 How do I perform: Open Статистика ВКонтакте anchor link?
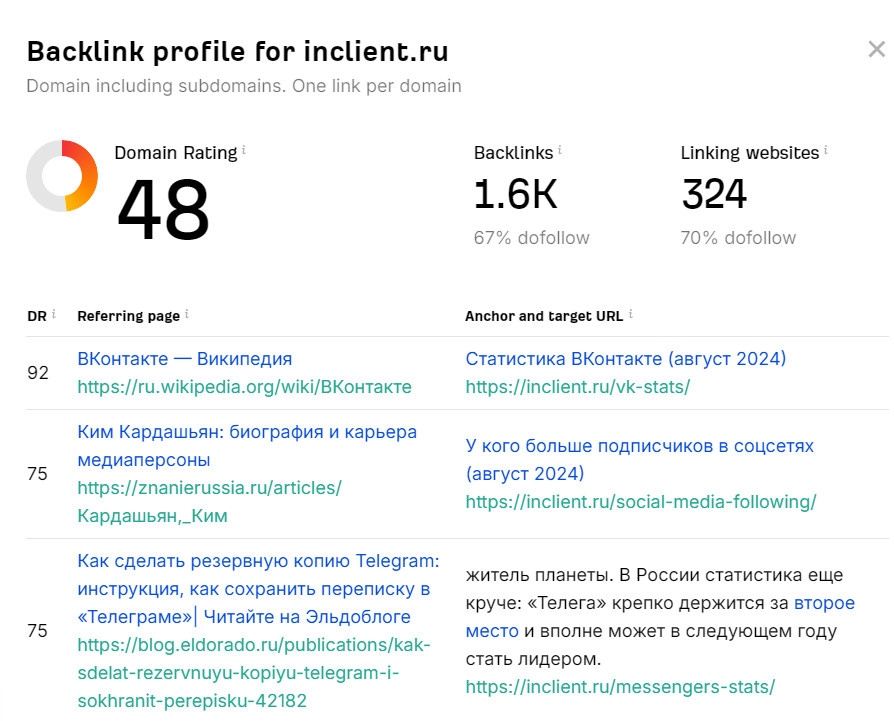point(625,359)
